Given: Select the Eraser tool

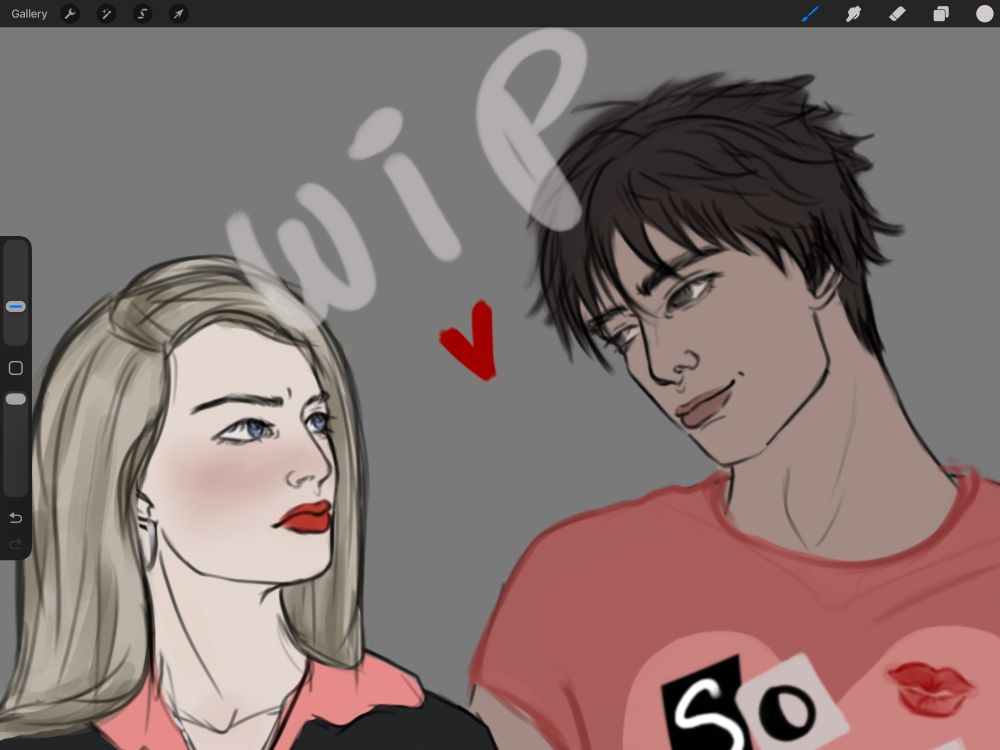Looking at the screenshot, I should pyautogui.click(x=897, y=13).
